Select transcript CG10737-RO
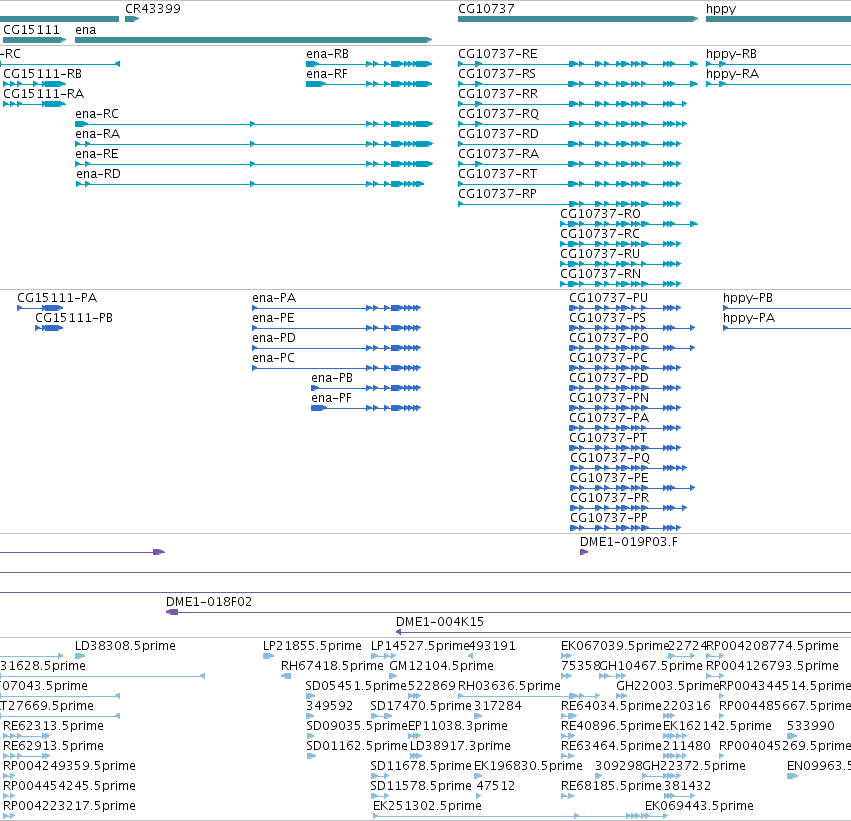This screenshot has height=821, width=851. [629, 224]
